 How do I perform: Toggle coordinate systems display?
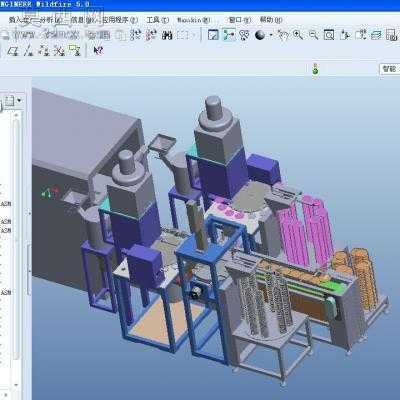59,51
